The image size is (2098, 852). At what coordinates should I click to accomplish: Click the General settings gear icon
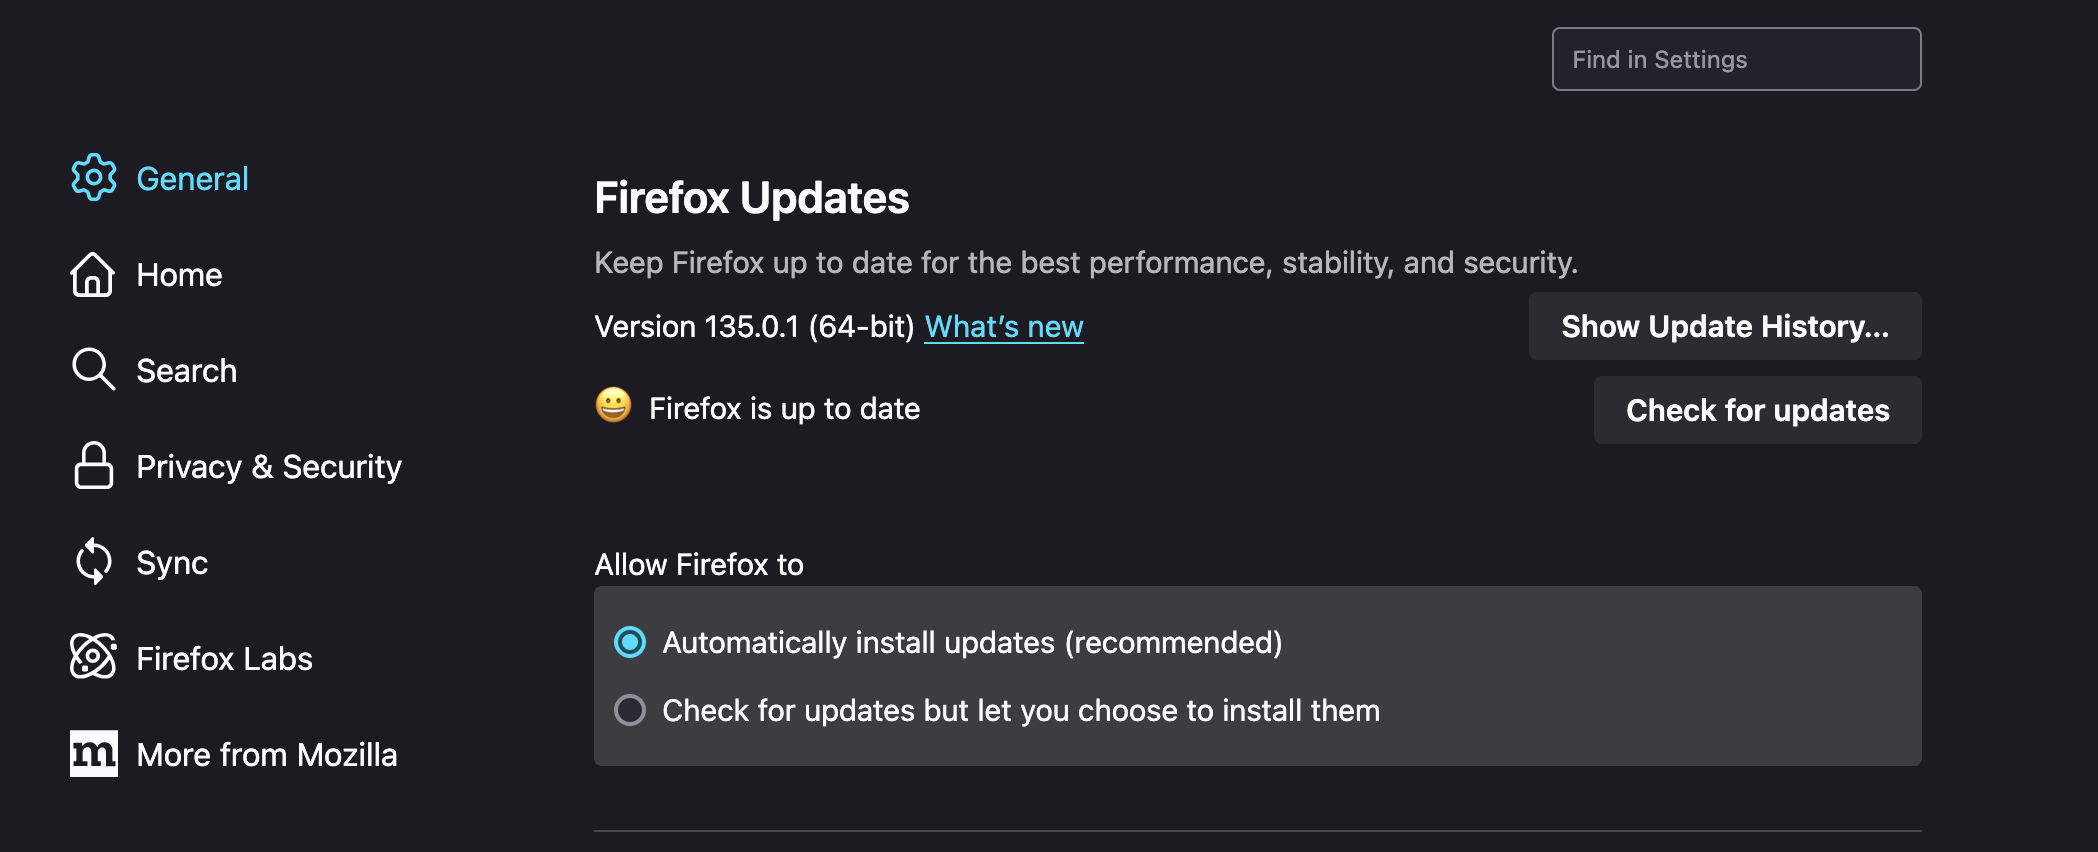pos(93,177)
